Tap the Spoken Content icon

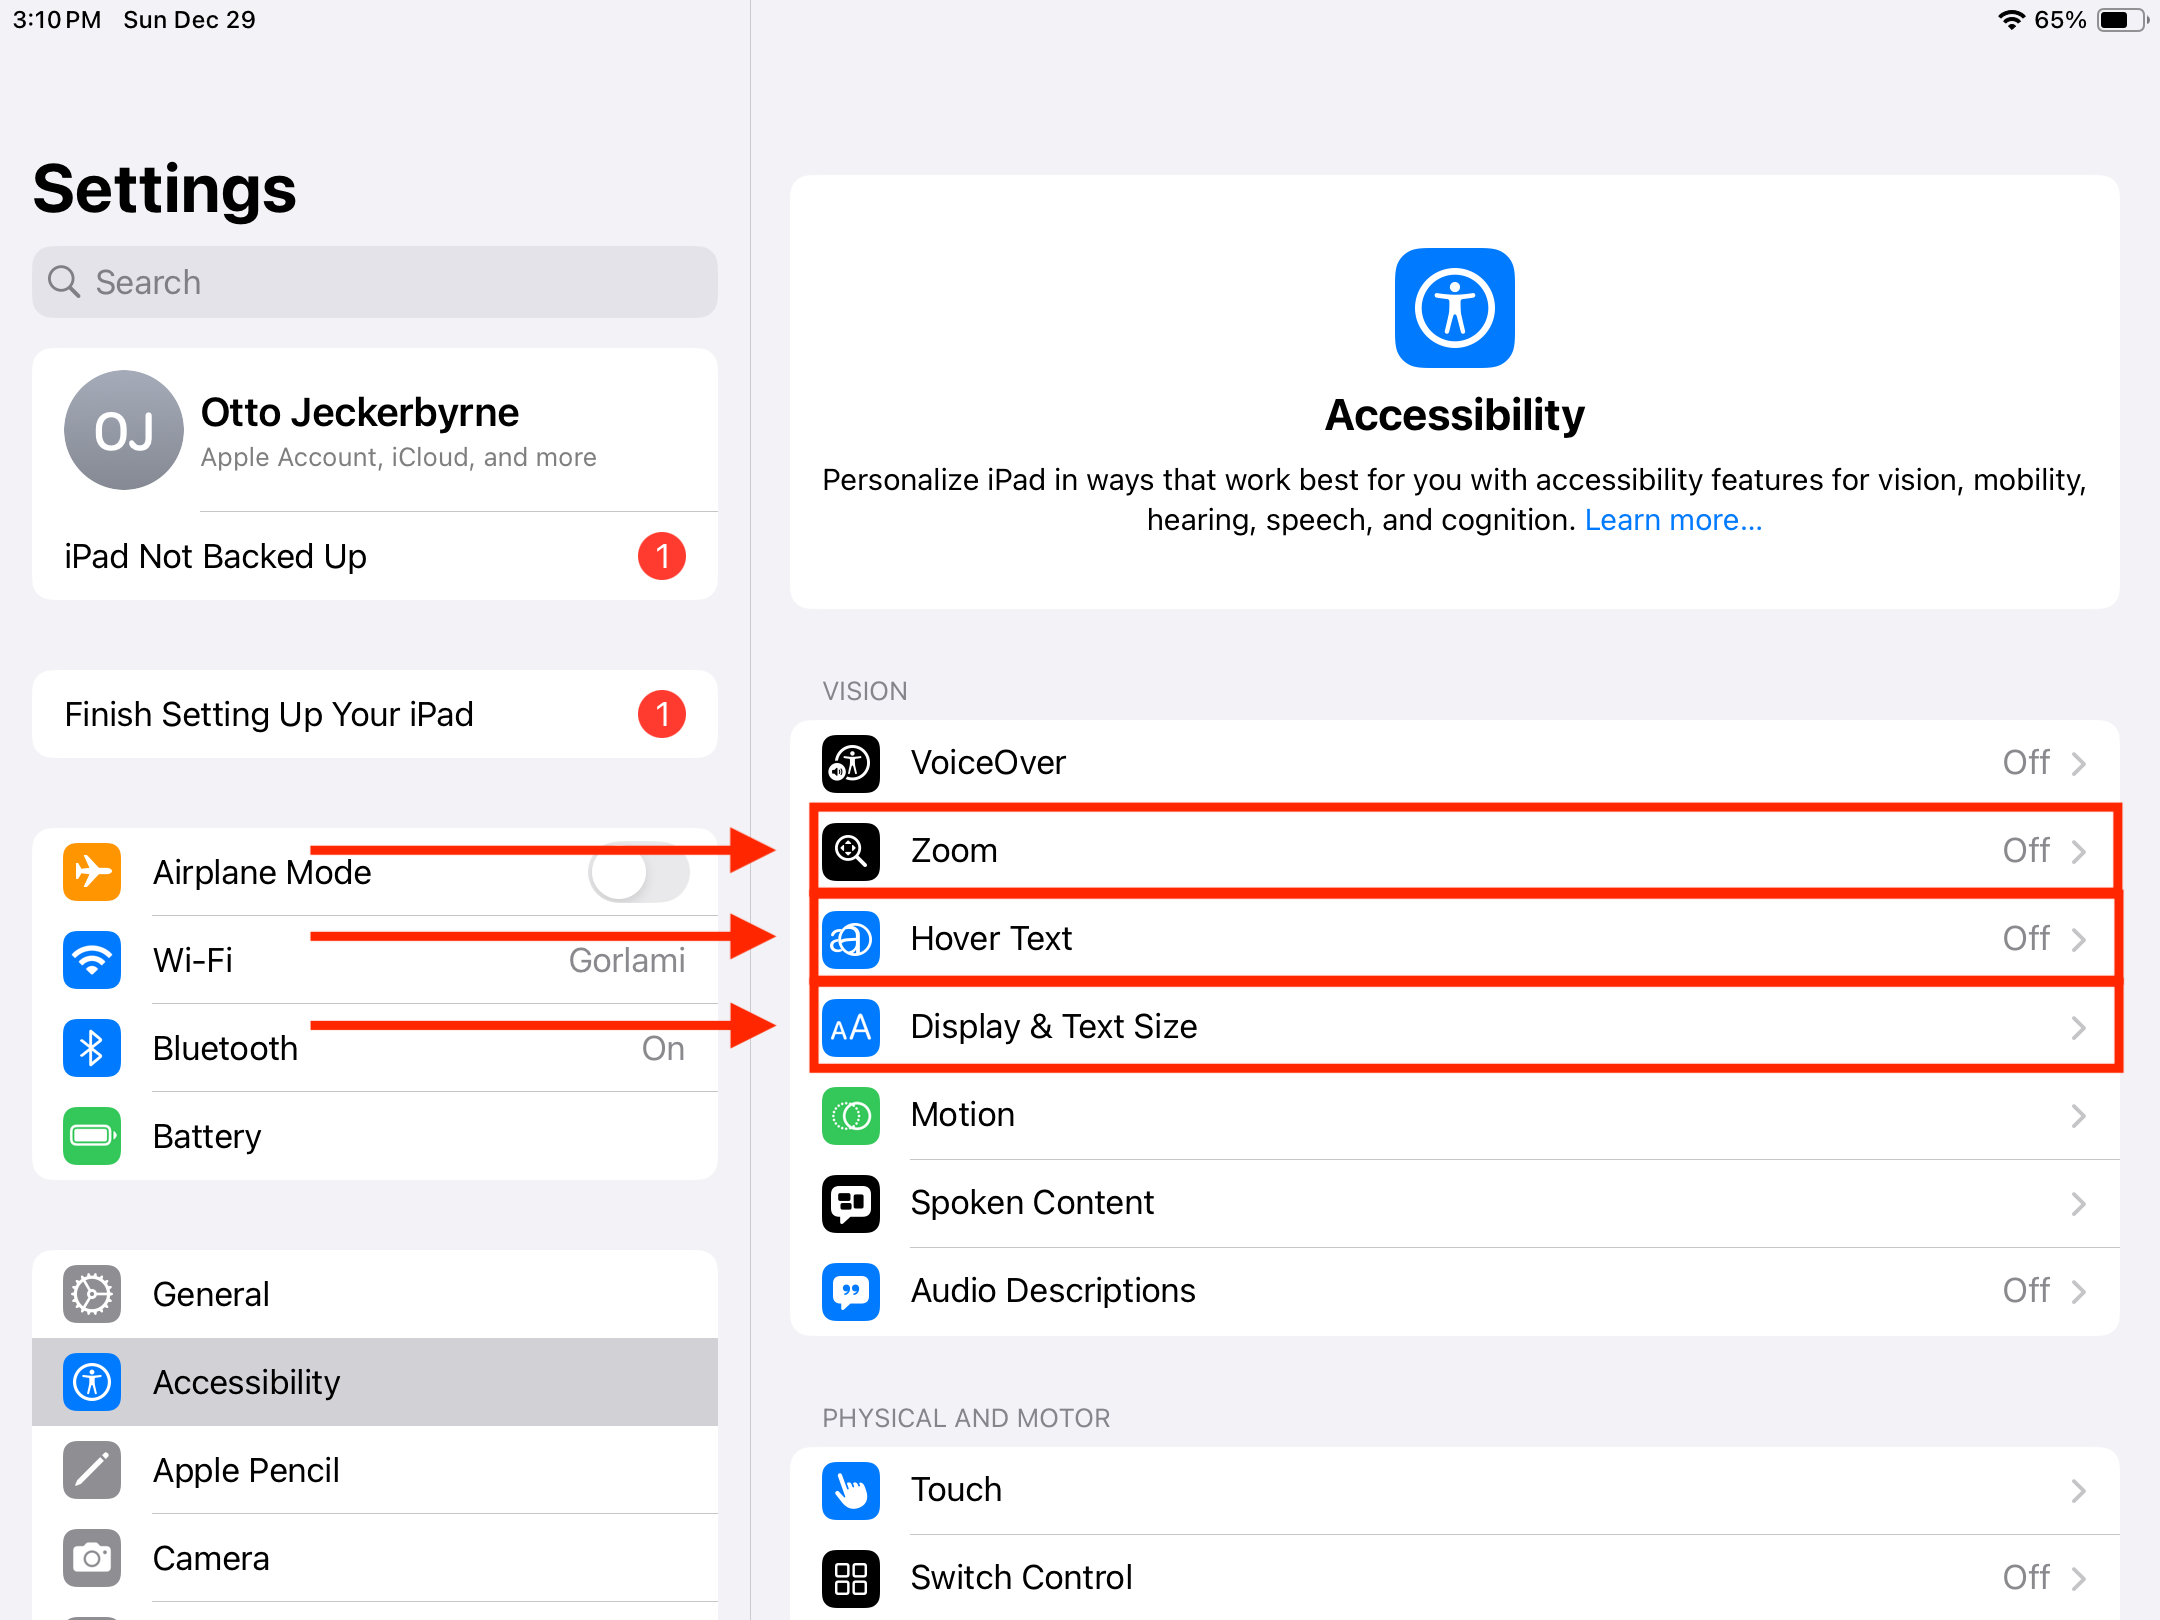[x=851, y=1203]
